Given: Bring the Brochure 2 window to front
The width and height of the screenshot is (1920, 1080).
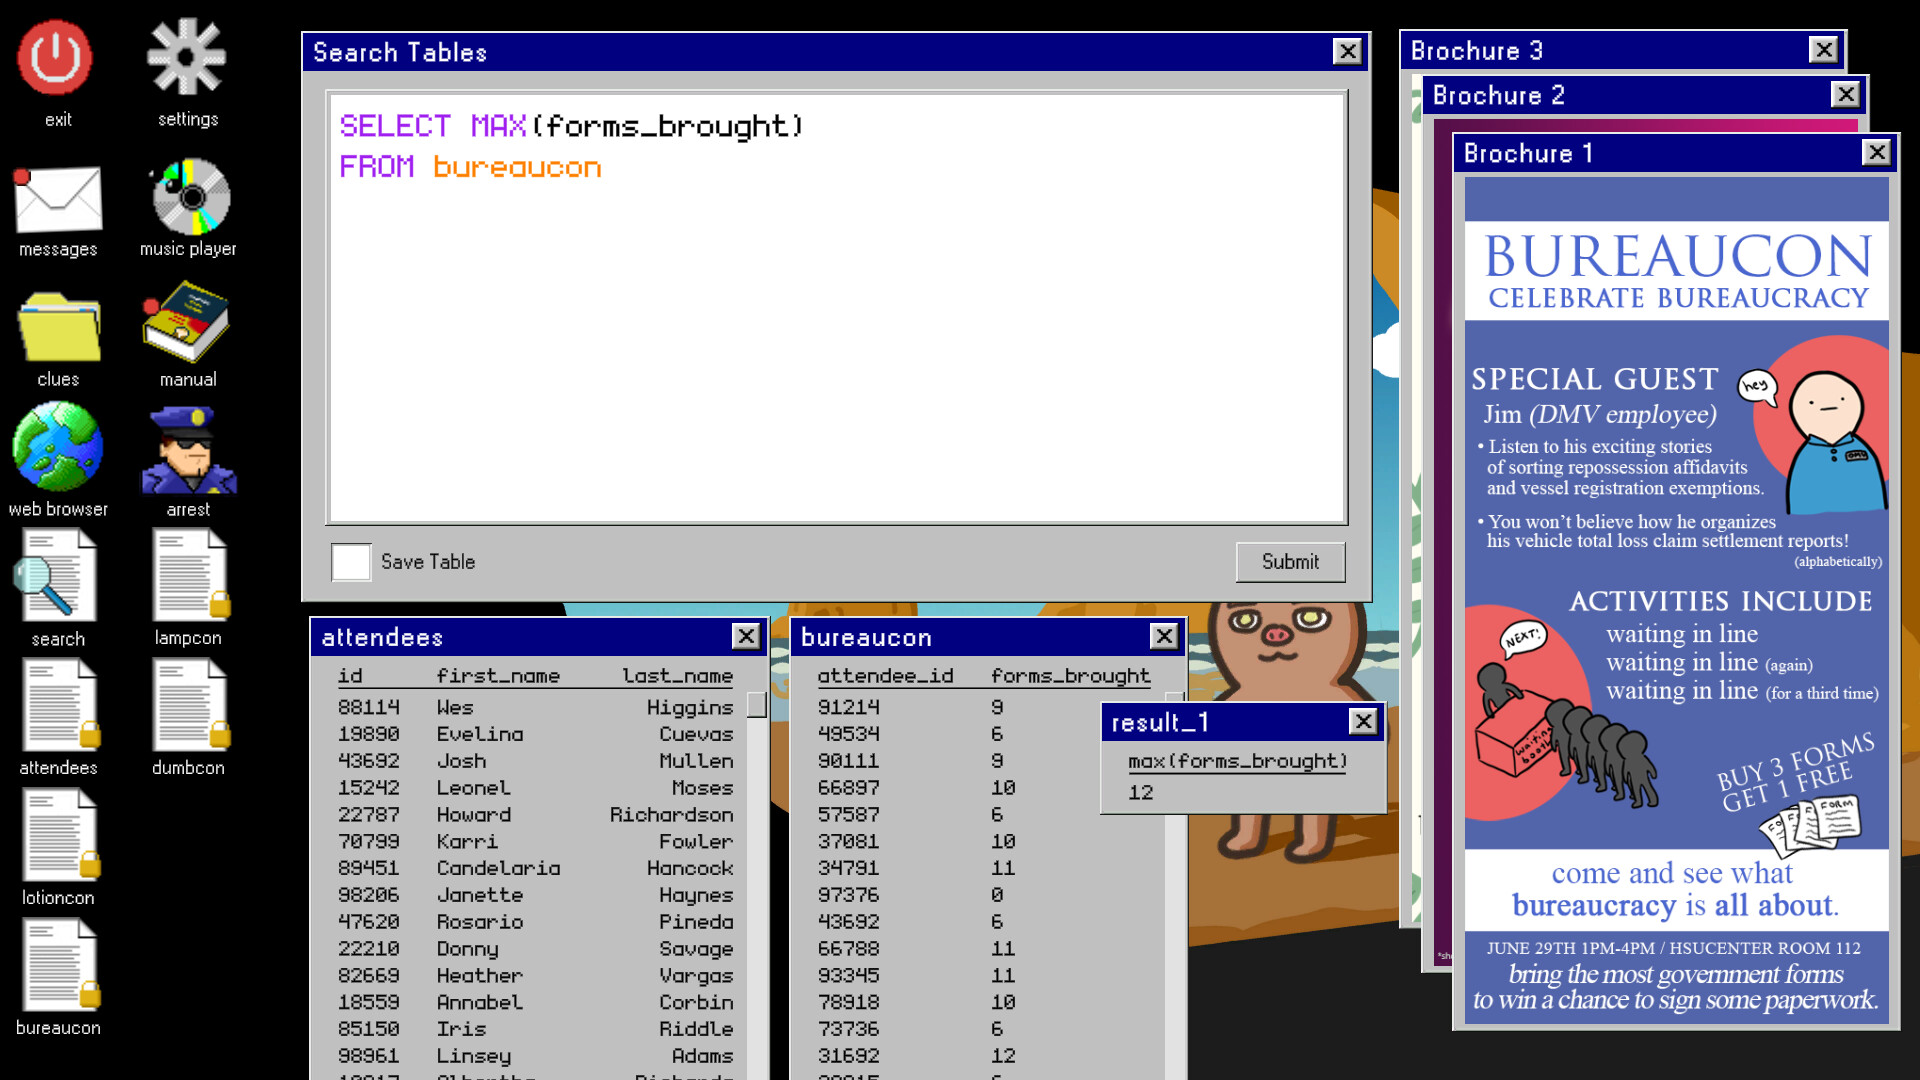Looking at the screenshot, I should [1600, 95].
